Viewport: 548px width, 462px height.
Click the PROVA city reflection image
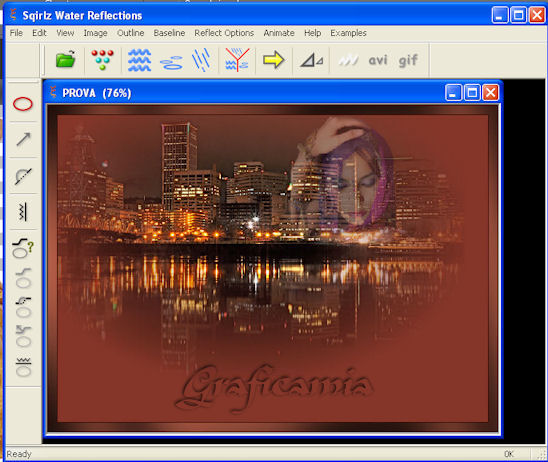coord(273,268)
